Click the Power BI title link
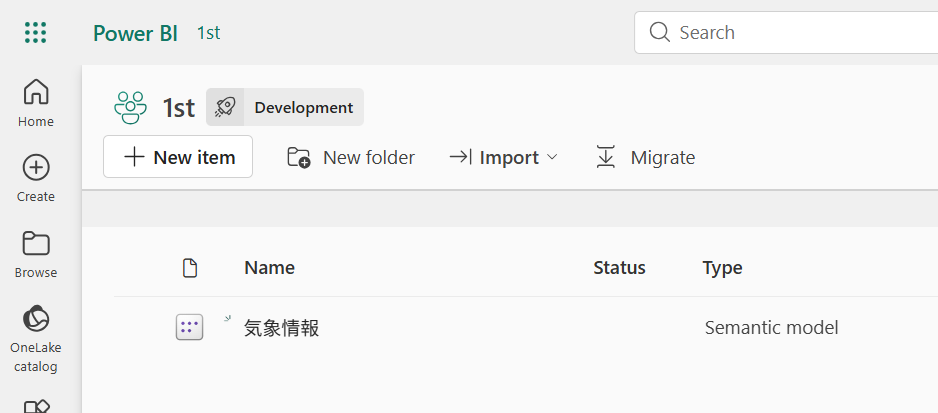Image resolution: width=938 pixels, height=413 pixels. click(x=135, y=33)
